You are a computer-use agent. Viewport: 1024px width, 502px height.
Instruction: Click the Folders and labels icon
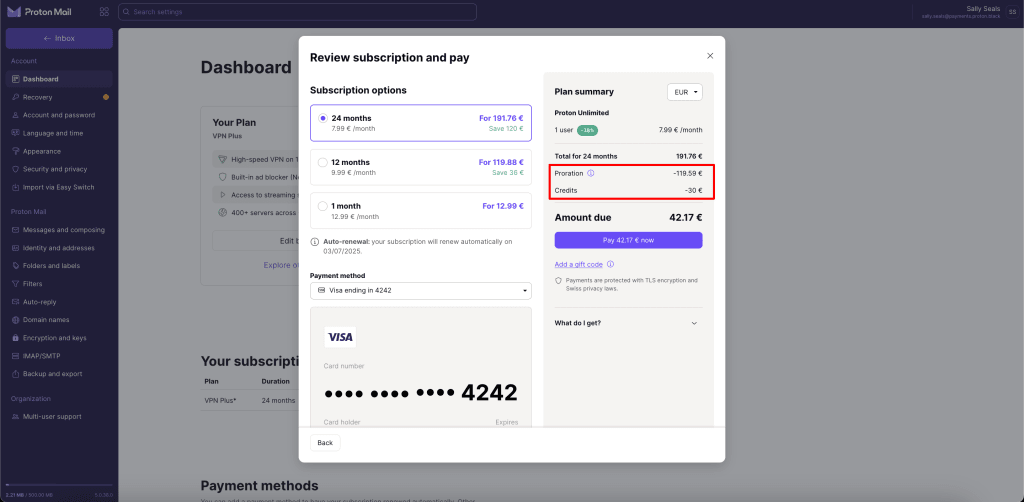(16, 266)
